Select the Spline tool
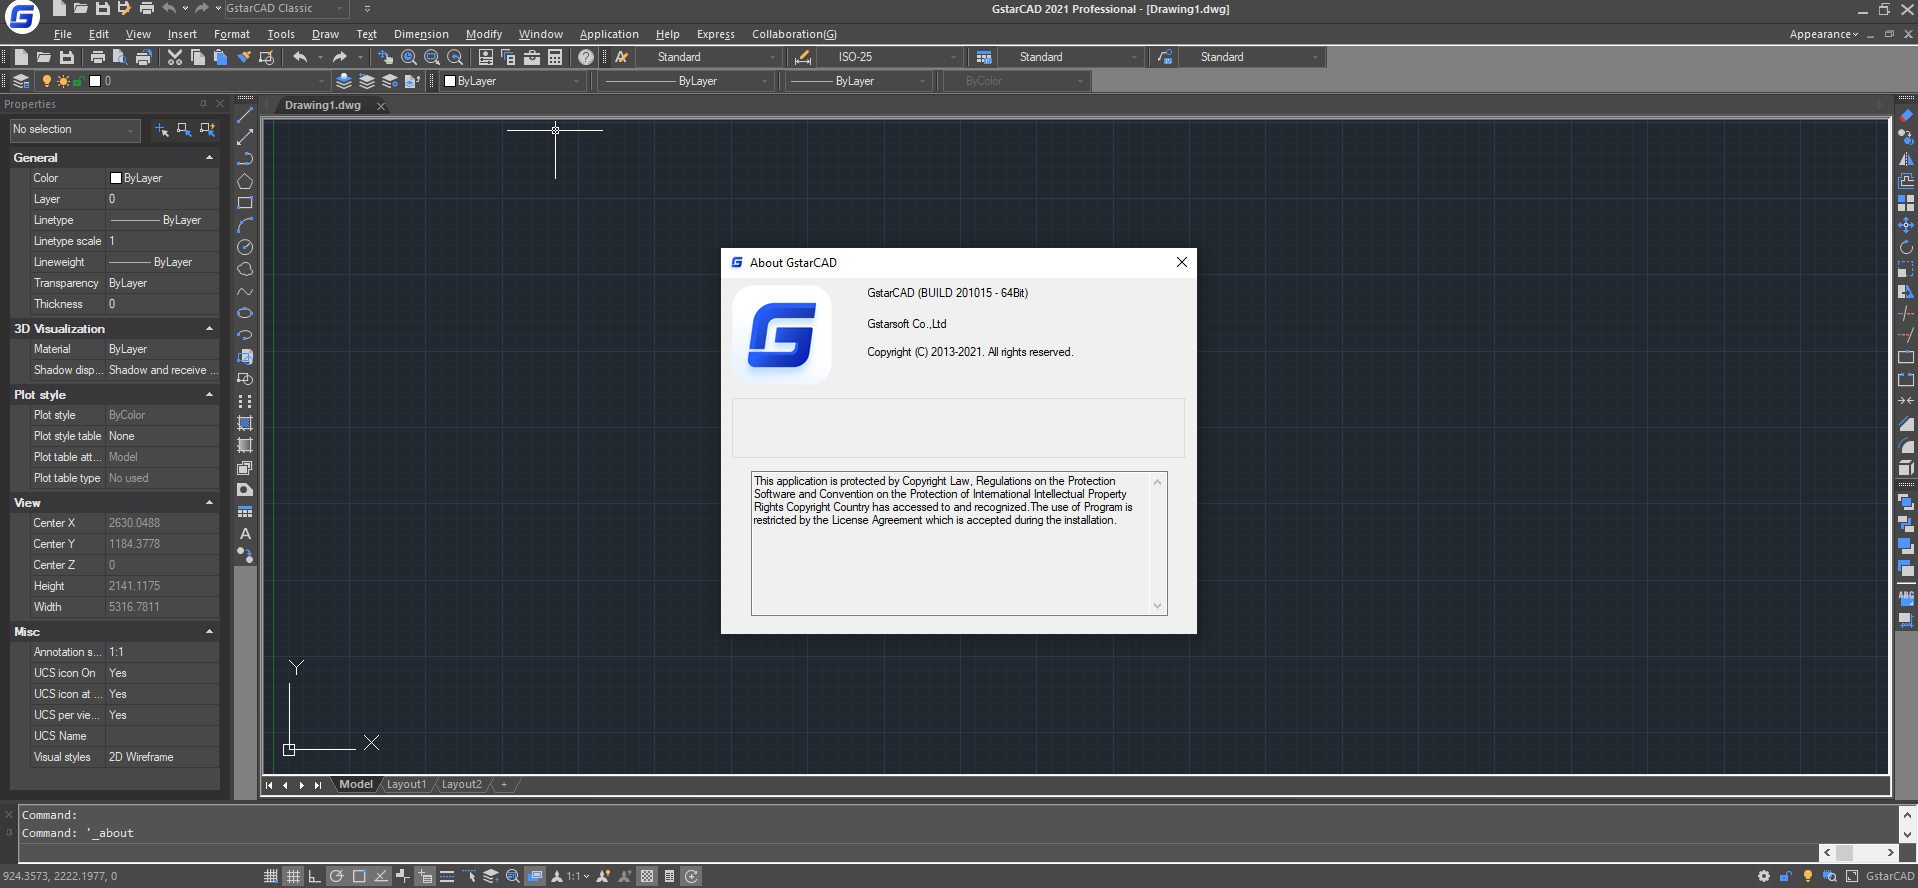The width and height of the screenshot is (1918, 888). pos(245,291)
